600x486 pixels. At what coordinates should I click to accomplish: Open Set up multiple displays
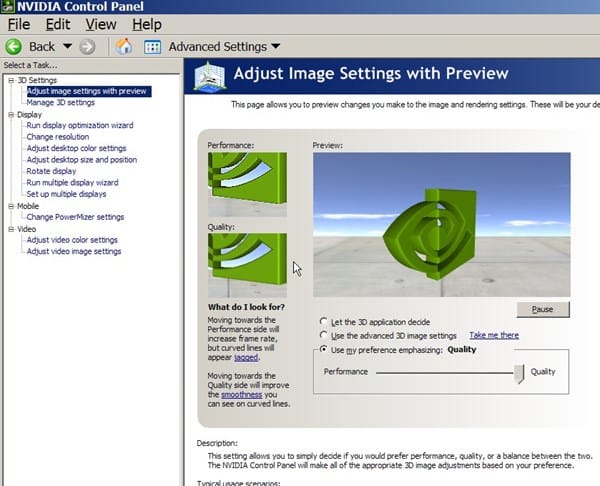[x=66, y=194]
